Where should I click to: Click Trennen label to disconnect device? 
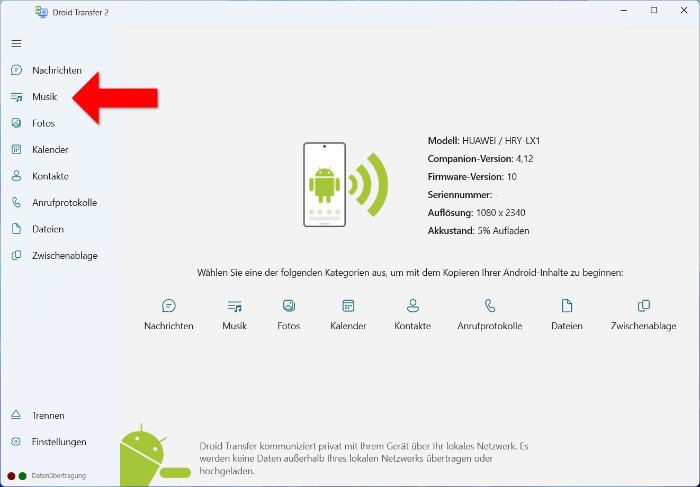click(x=48, y=416)
